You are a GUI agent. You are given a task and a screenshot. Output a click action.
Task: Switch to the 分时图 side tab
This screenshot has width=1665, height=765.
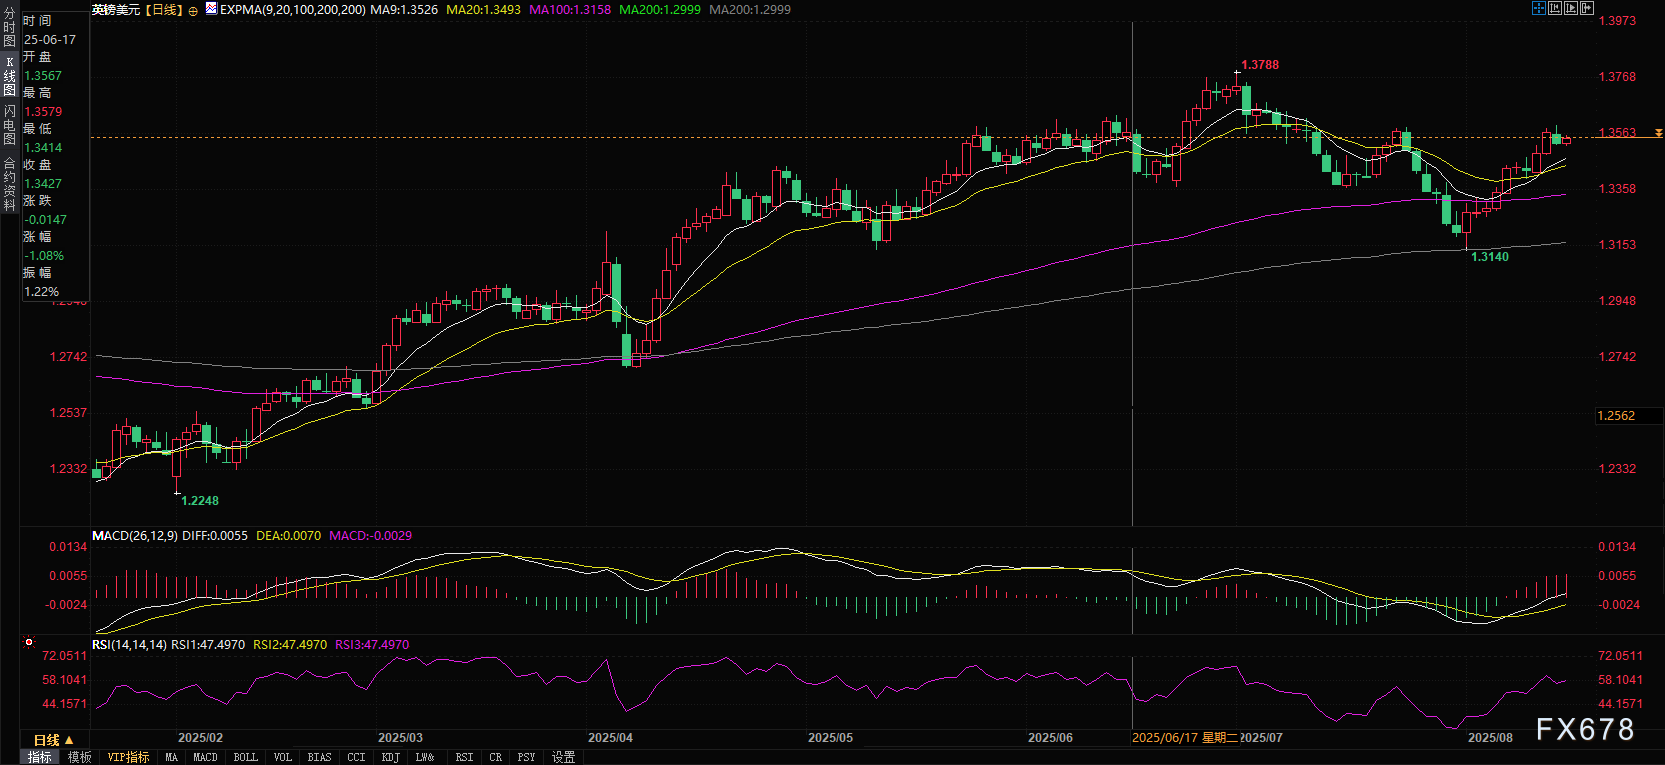pyautogui.click(x=9, y=28)
